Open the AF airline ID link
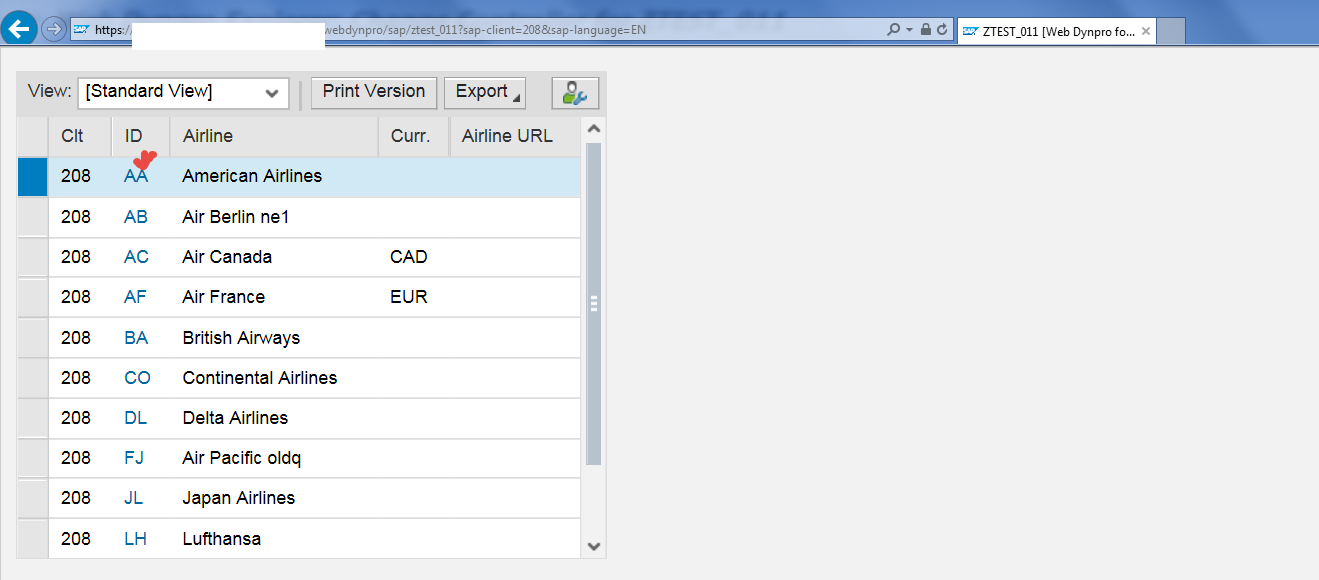This screenshot has width=1319, height=580. click(135, 297)
